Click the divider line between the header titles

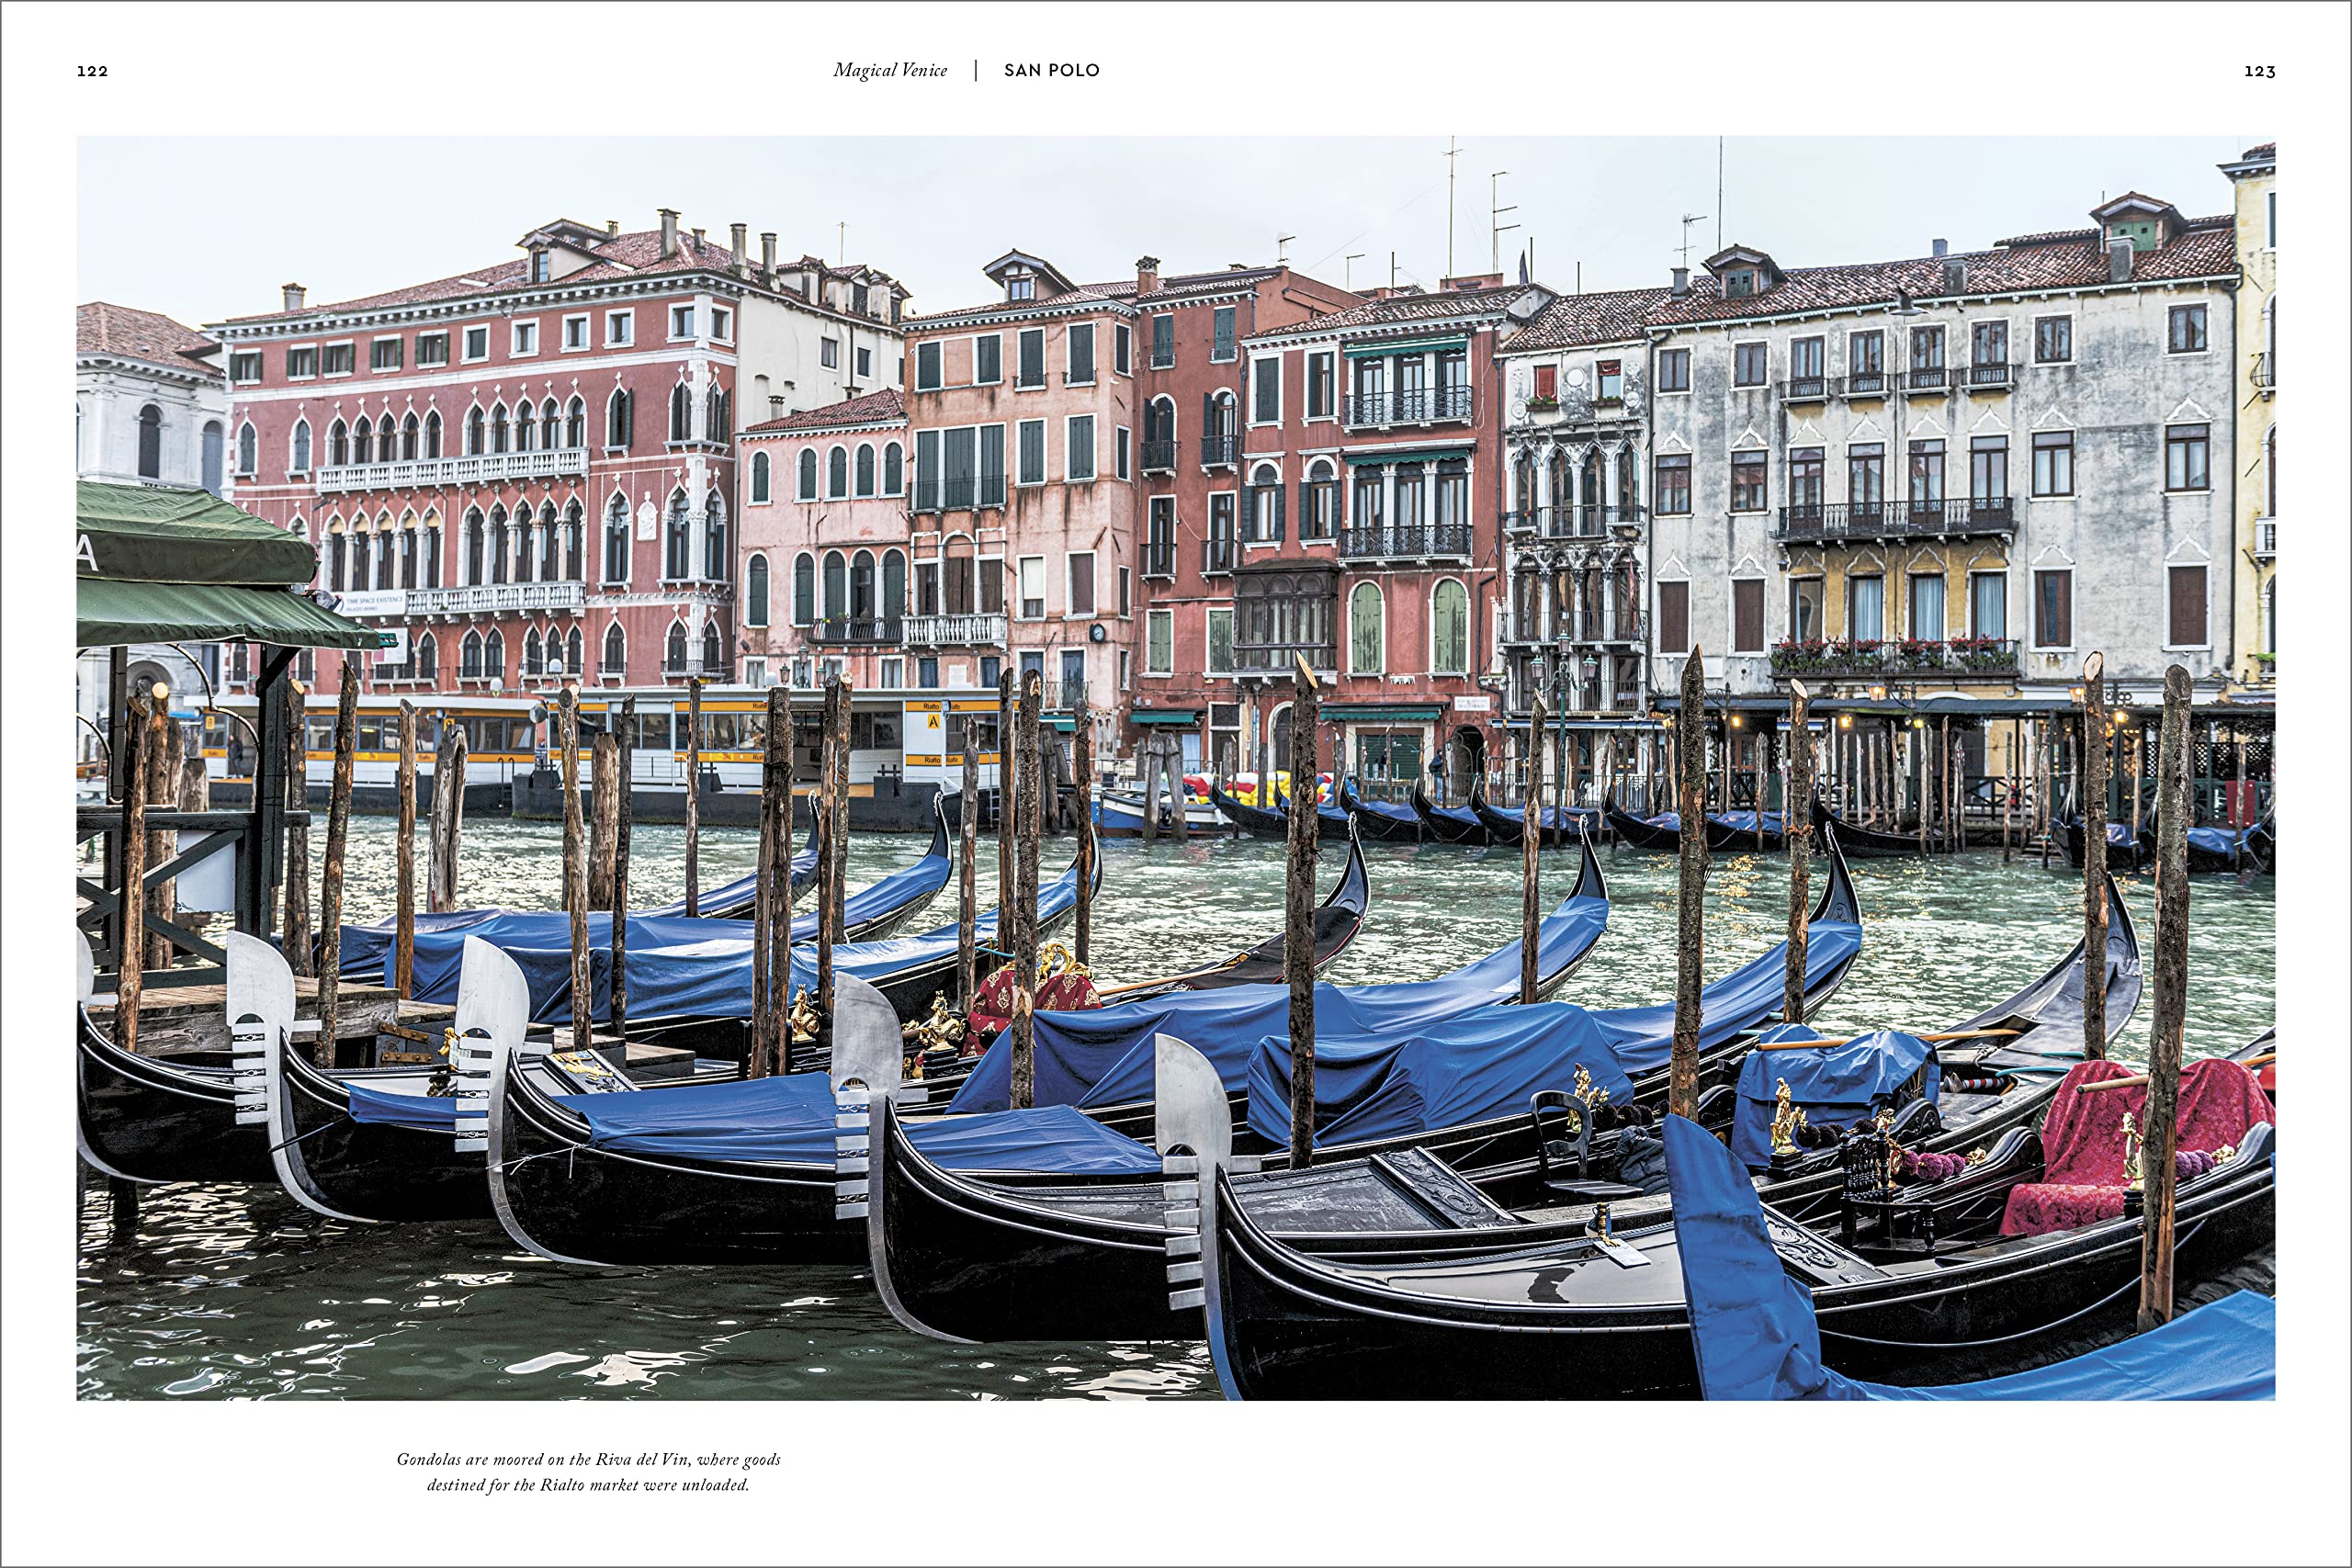(976, 70)
